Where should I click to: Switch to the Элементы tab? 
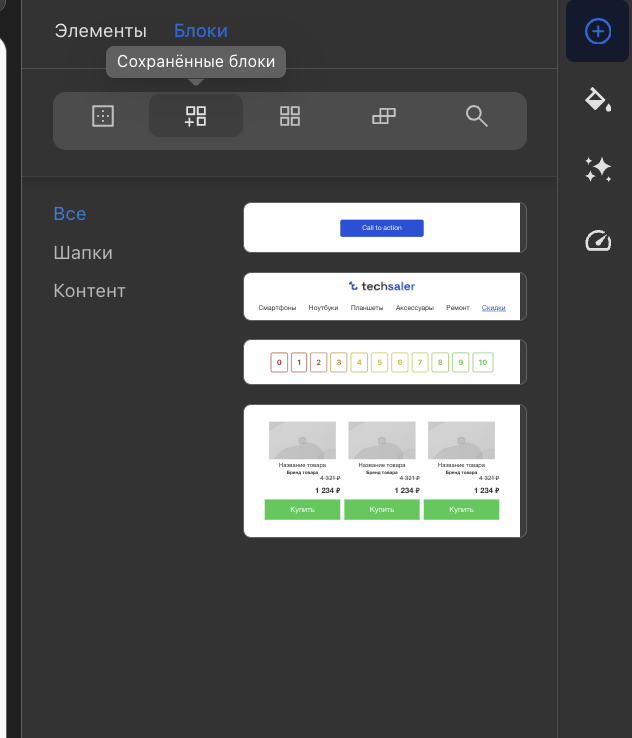[x=101, y=31]
